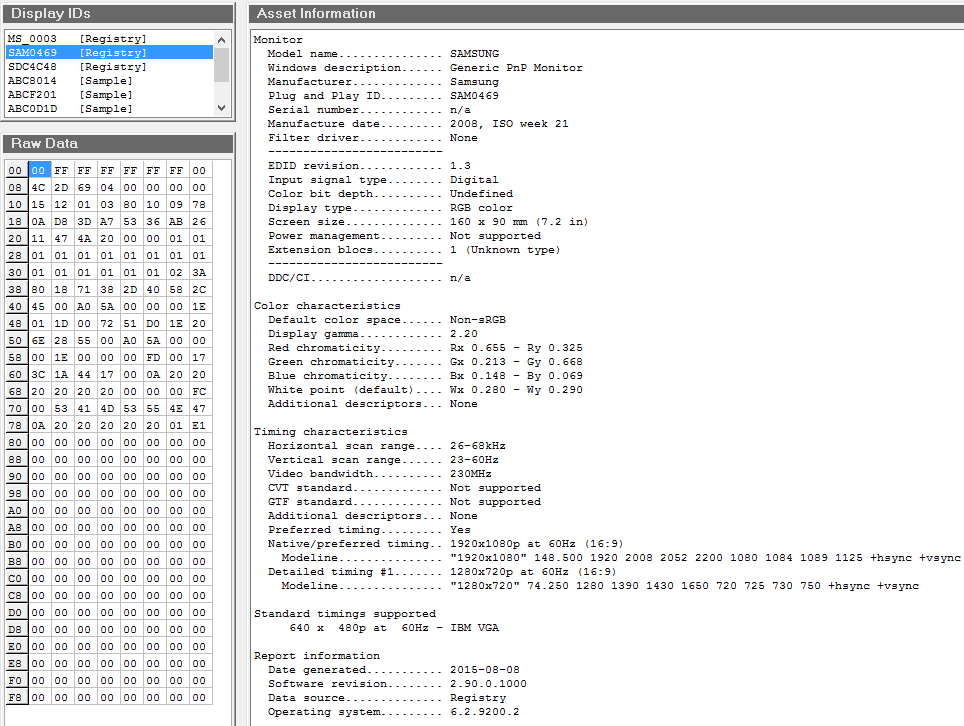The width and height of the screenshot is (964, 726).
Task: Click hex byte 78 in row 10
Action: 199,205
